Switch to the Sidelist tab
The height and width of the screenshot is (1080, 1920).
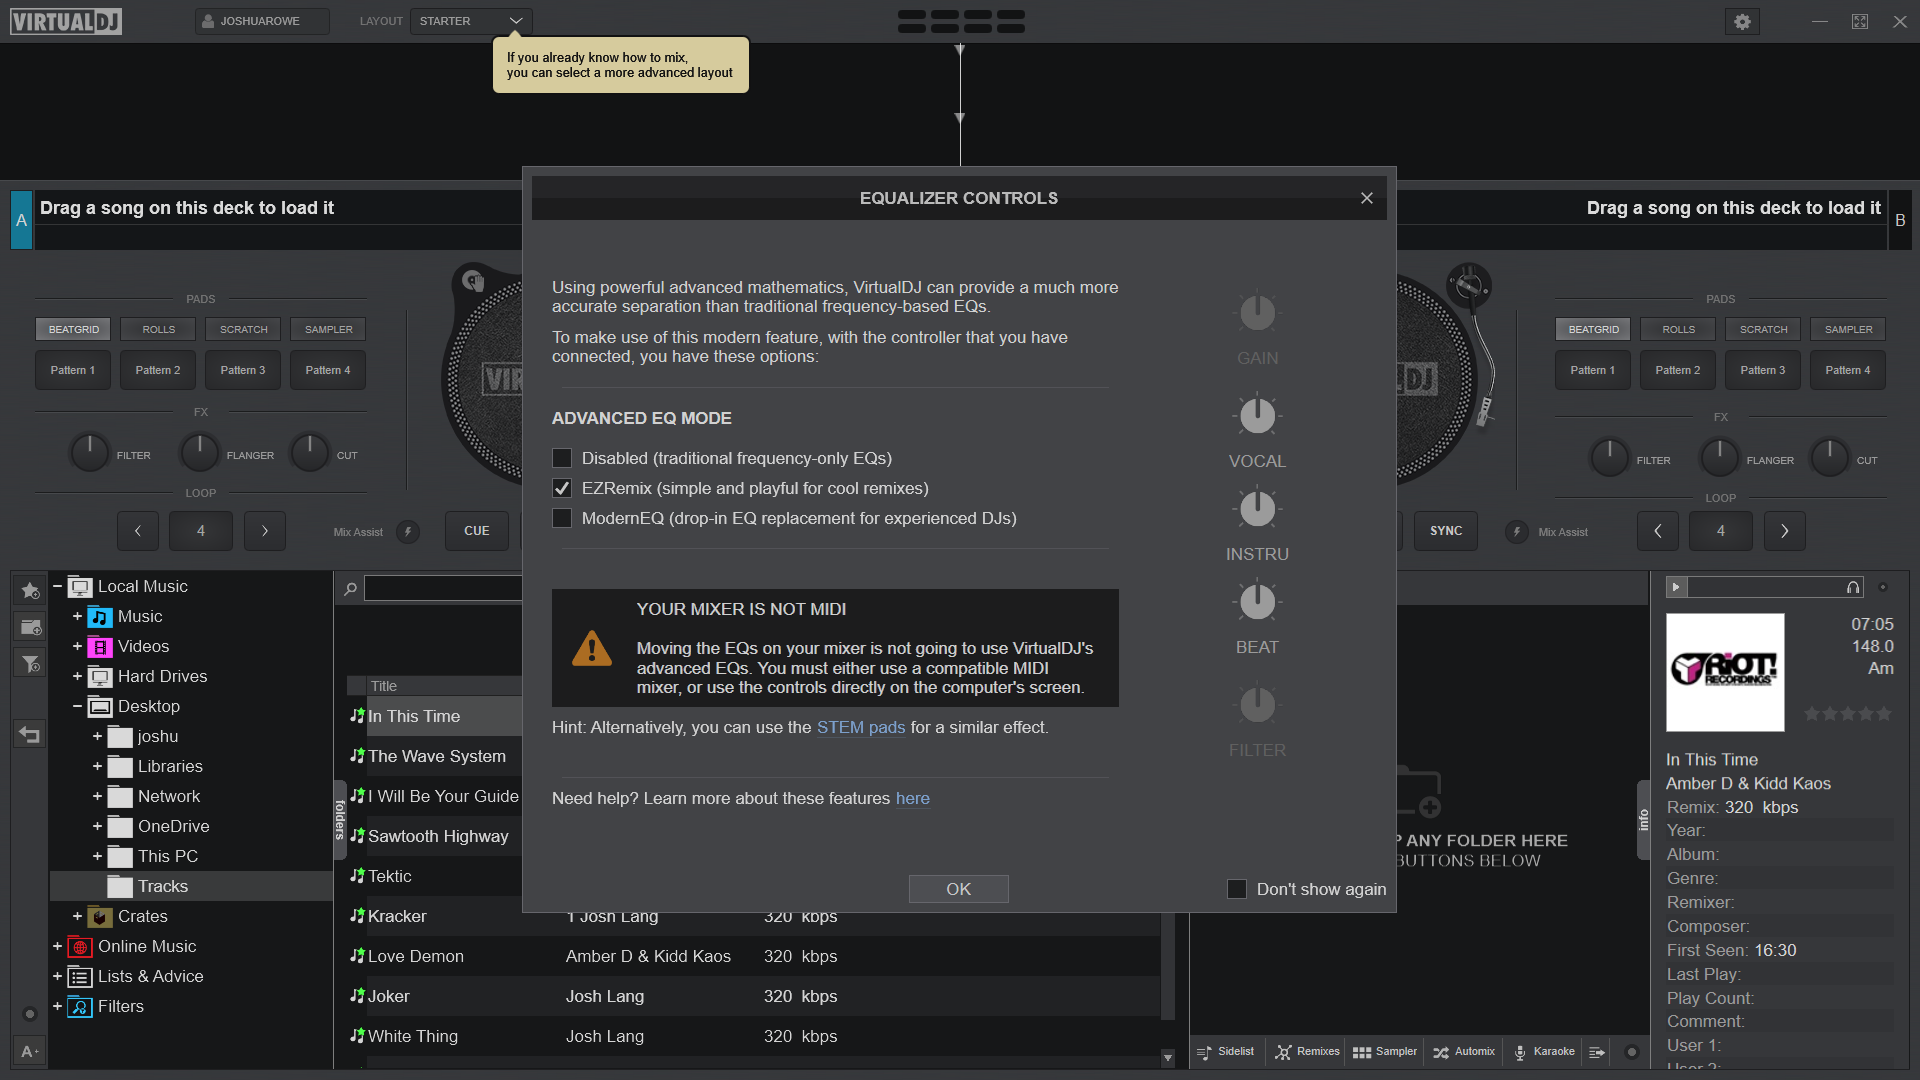click(1226, 1052)
